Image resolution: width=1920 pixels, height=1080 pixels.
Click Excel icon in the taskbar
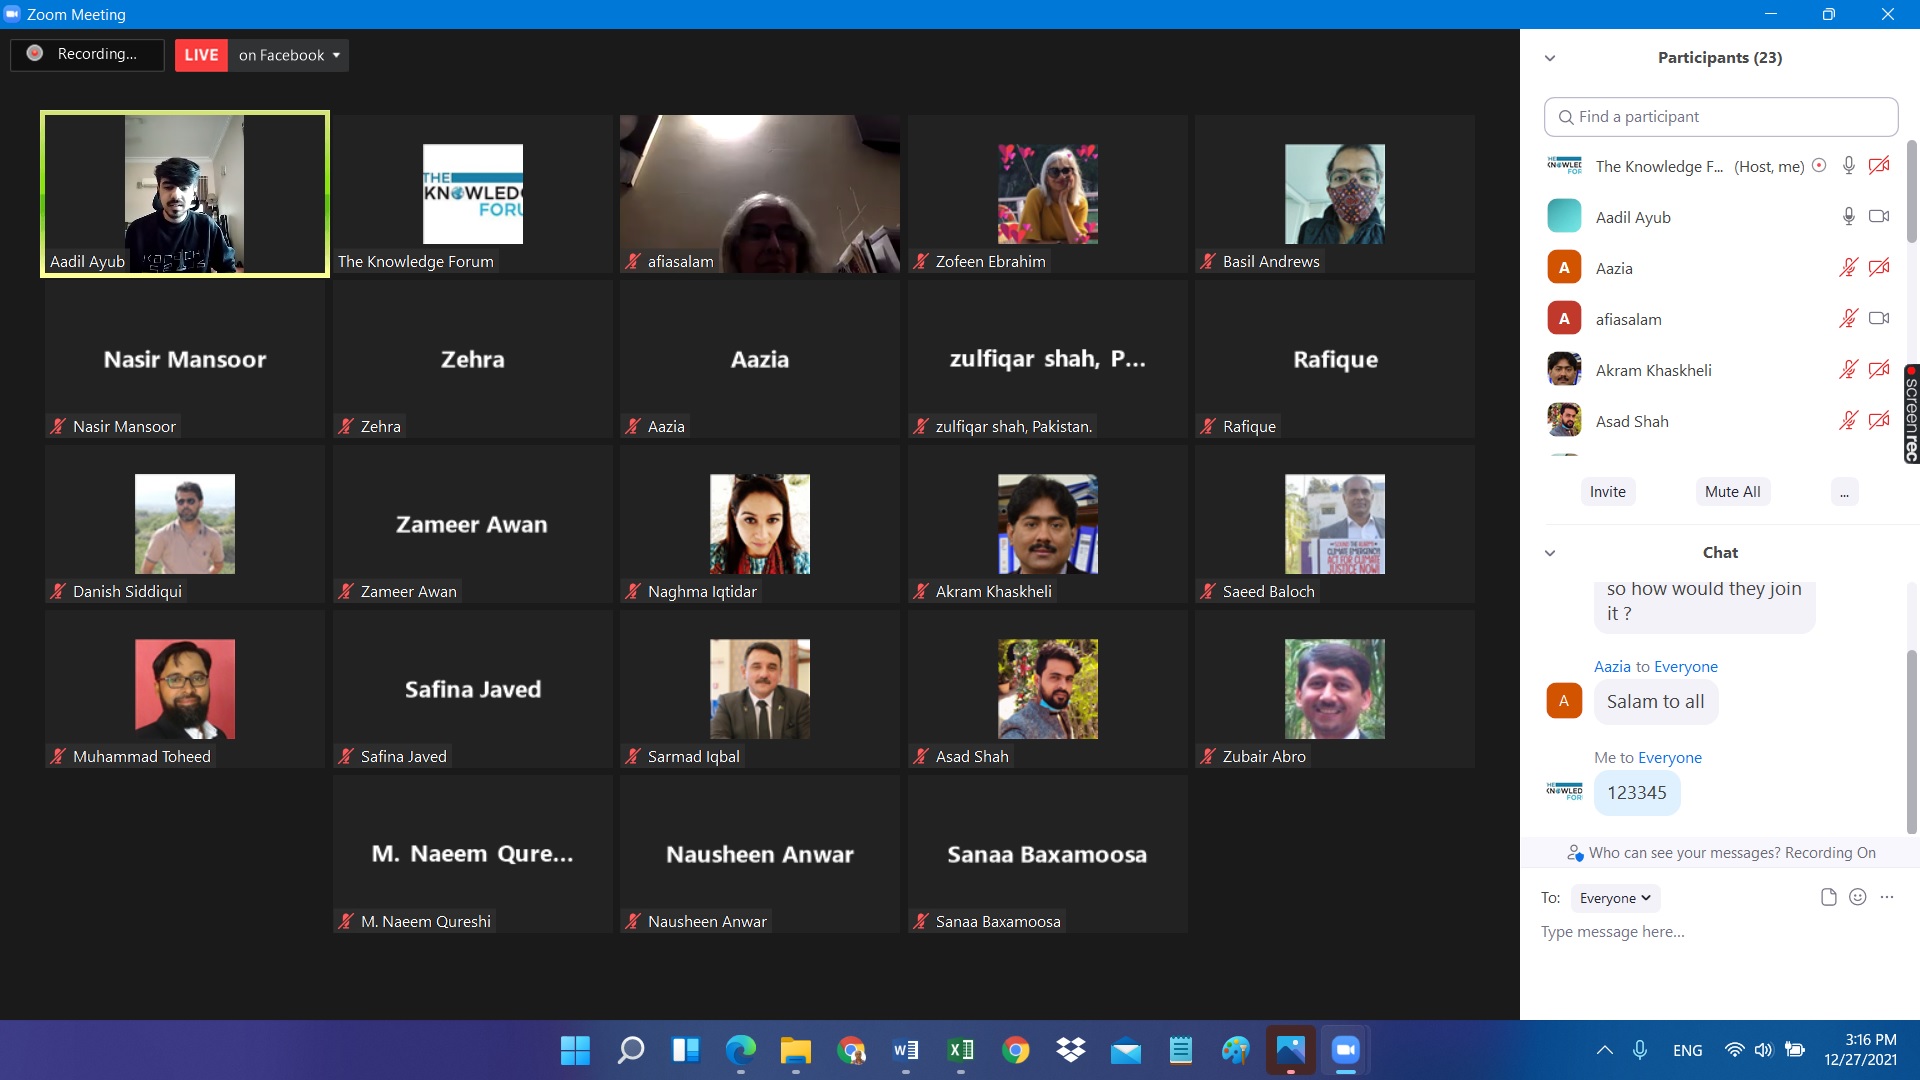pyautogui.click(x=960, y=1050)
